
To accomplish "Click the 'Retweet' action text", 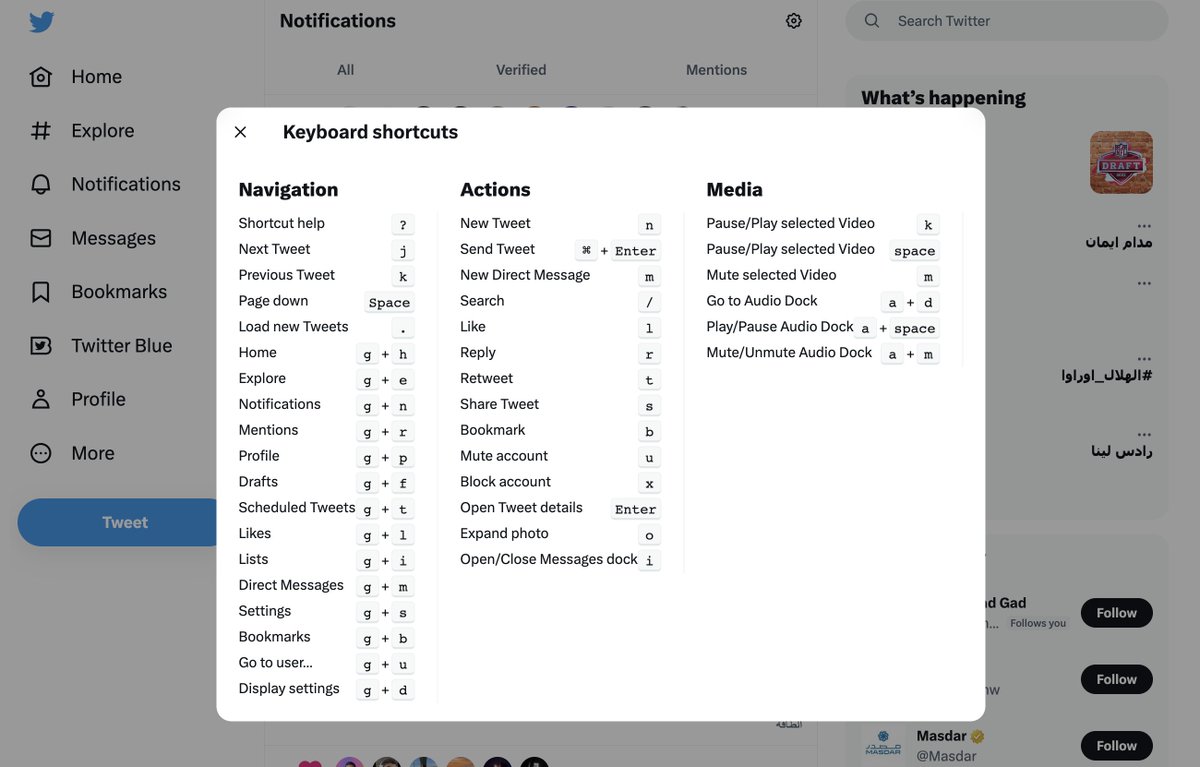I will [x=486, y=379].
